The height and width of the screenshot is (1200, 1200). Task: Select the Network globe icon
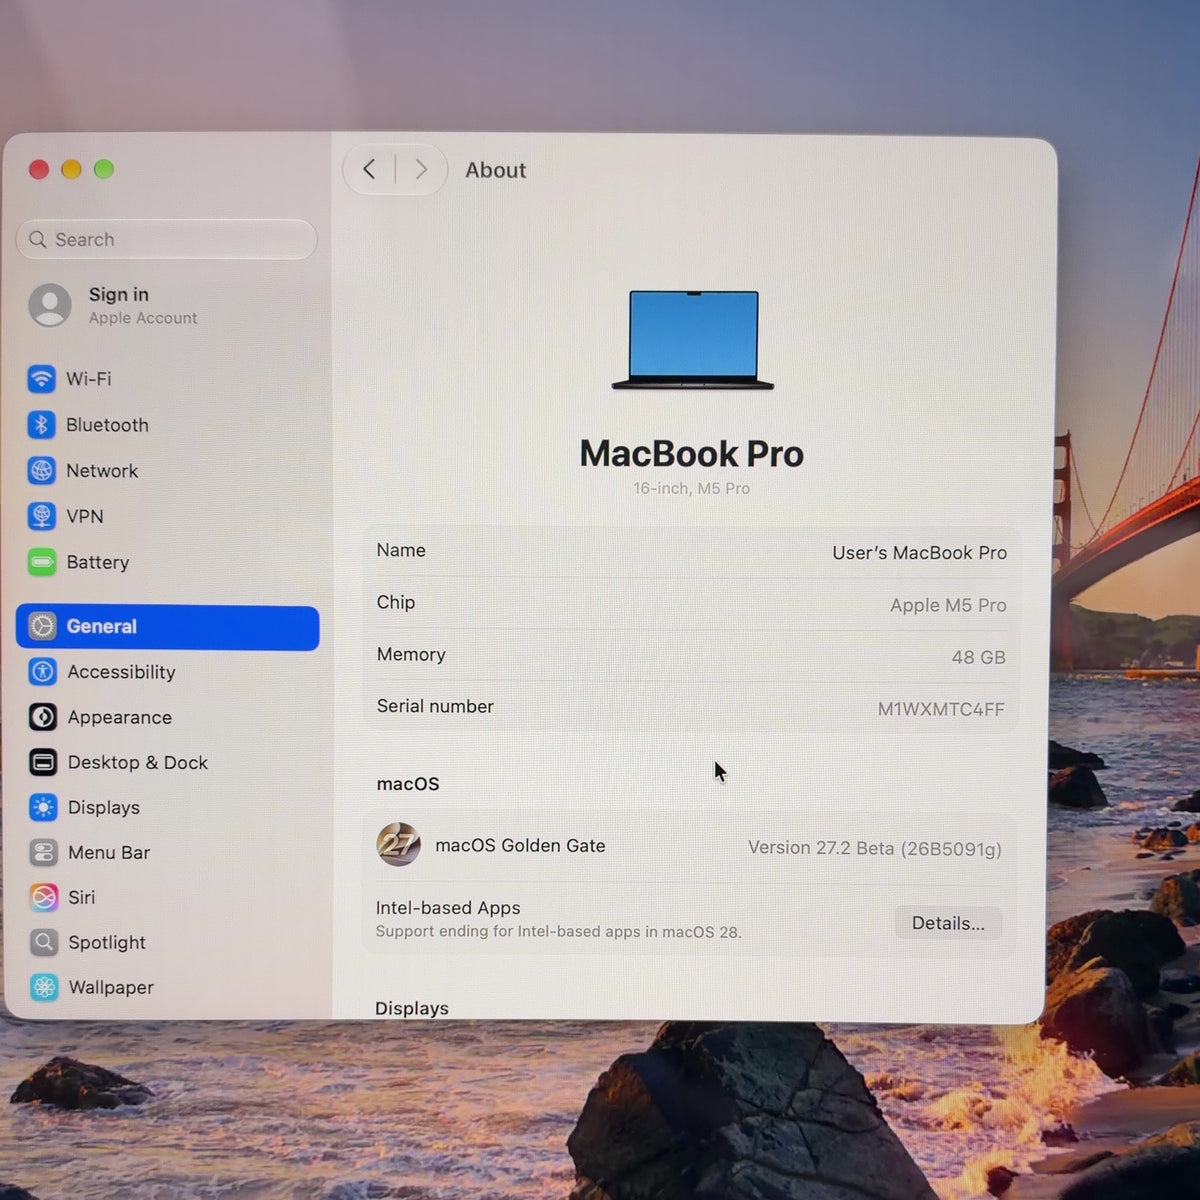(x=41, y=470)
